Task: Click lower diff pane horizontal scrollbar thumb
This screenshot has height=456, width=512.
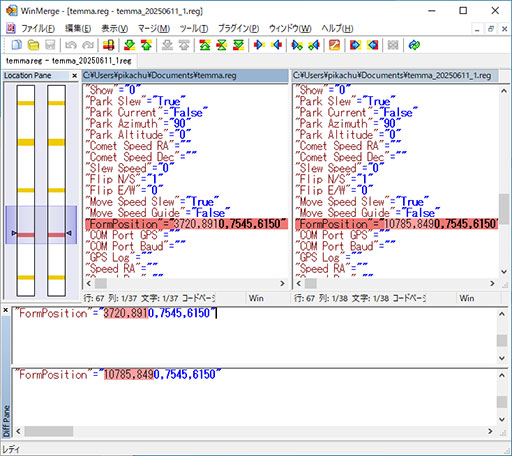Action: (49, 431)
